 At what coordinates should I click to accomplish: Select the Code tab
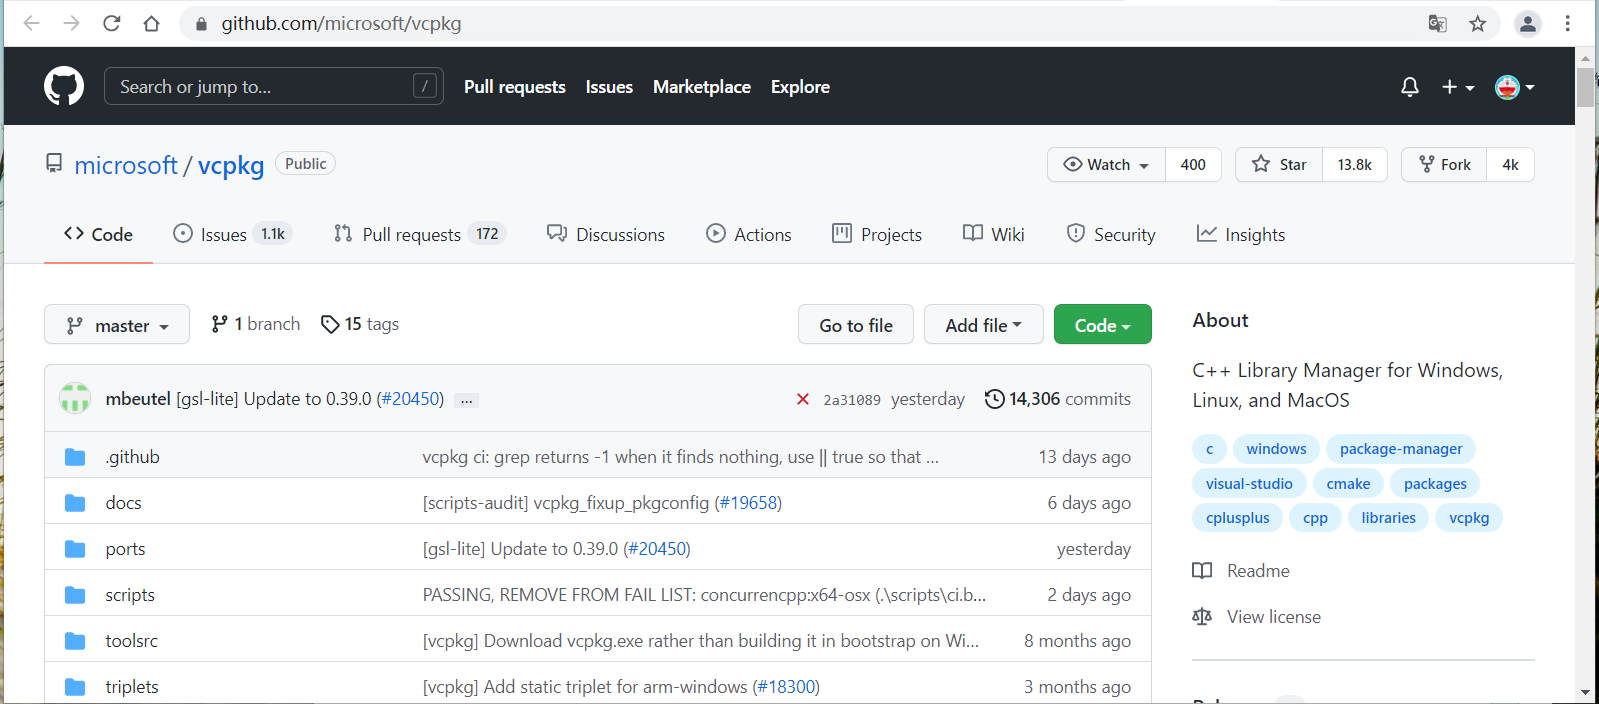(98, 234)
